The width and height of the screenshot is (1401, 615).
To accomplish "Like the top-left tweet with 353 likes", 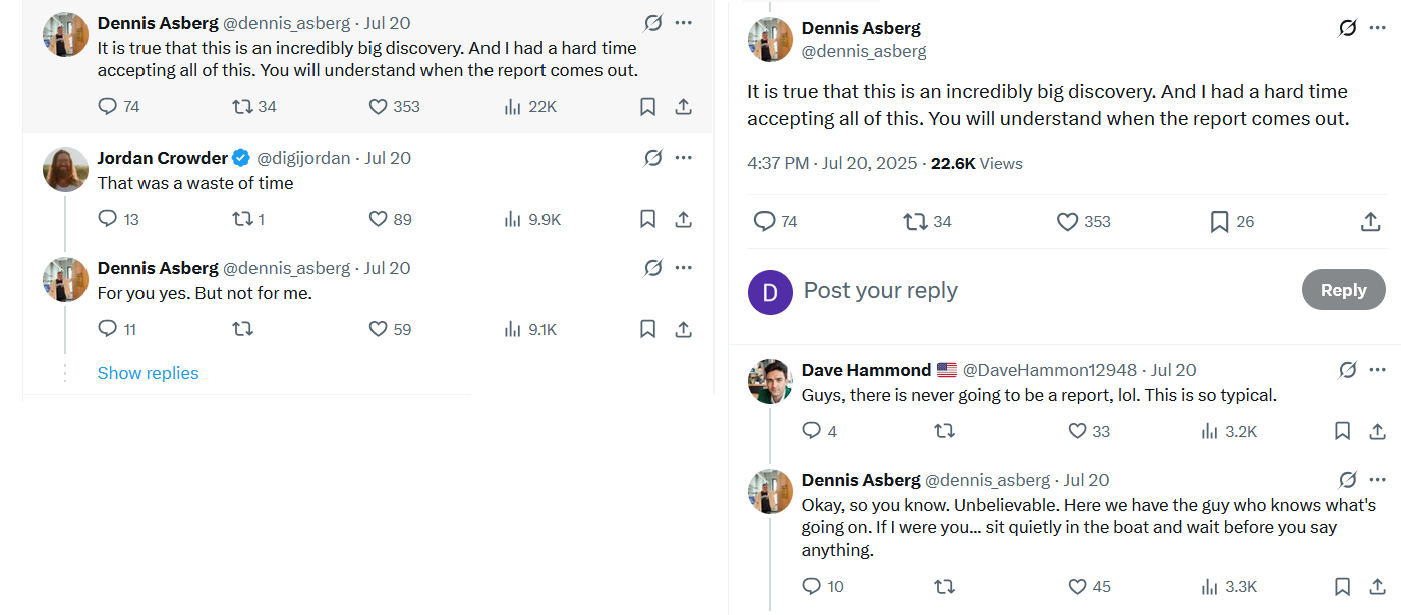I will tap(378, 107).
